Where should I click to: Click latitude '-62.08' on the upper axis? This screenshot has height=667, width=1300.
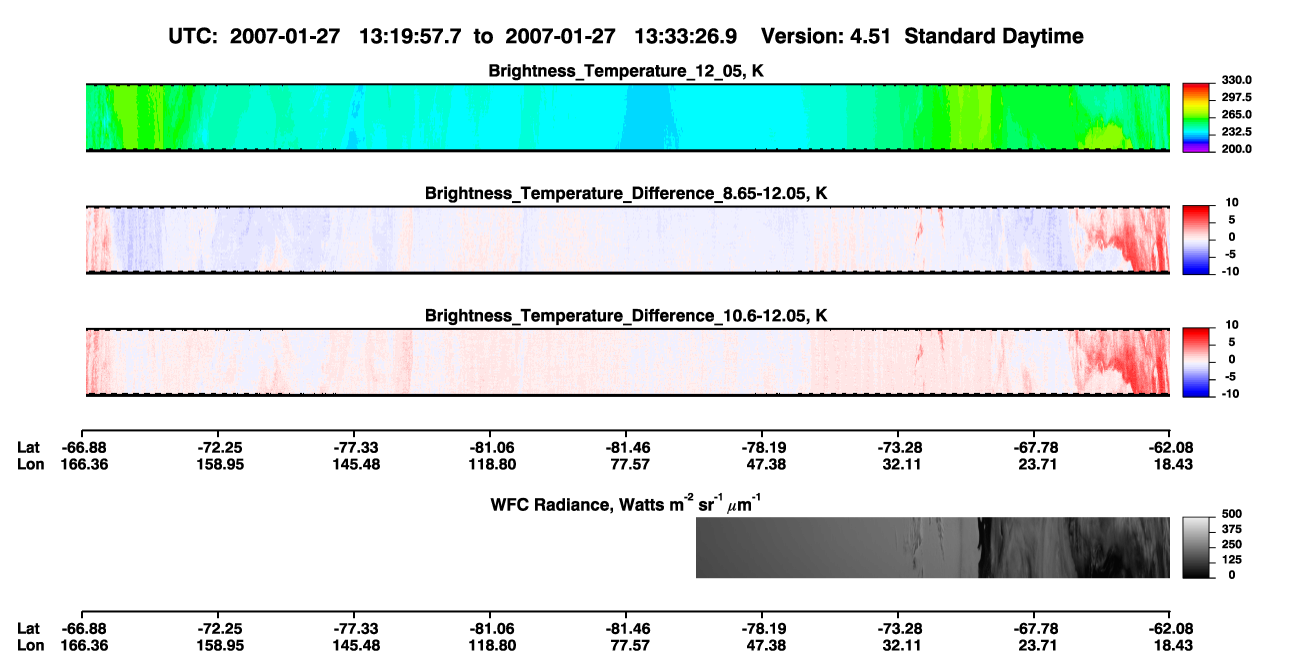1171,447
